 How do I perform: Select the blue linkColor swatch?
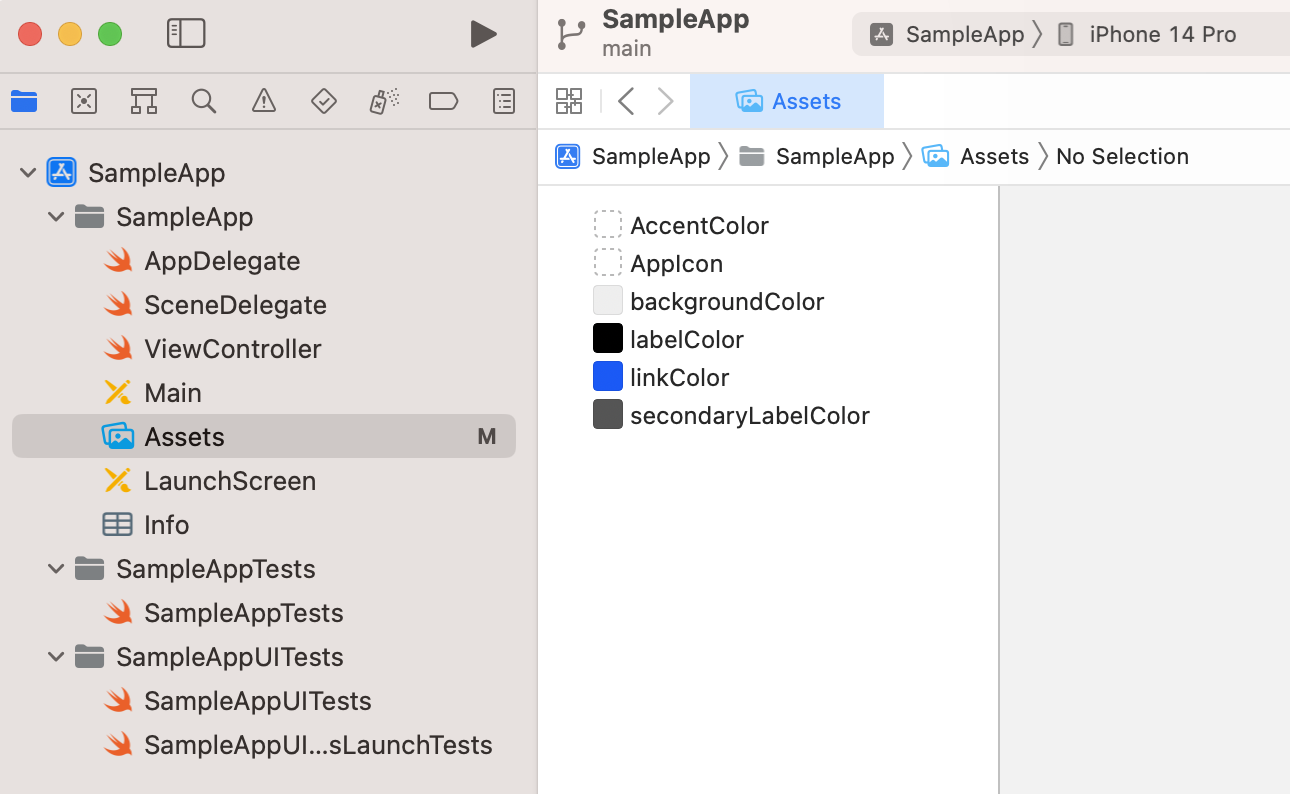[608, 377]
